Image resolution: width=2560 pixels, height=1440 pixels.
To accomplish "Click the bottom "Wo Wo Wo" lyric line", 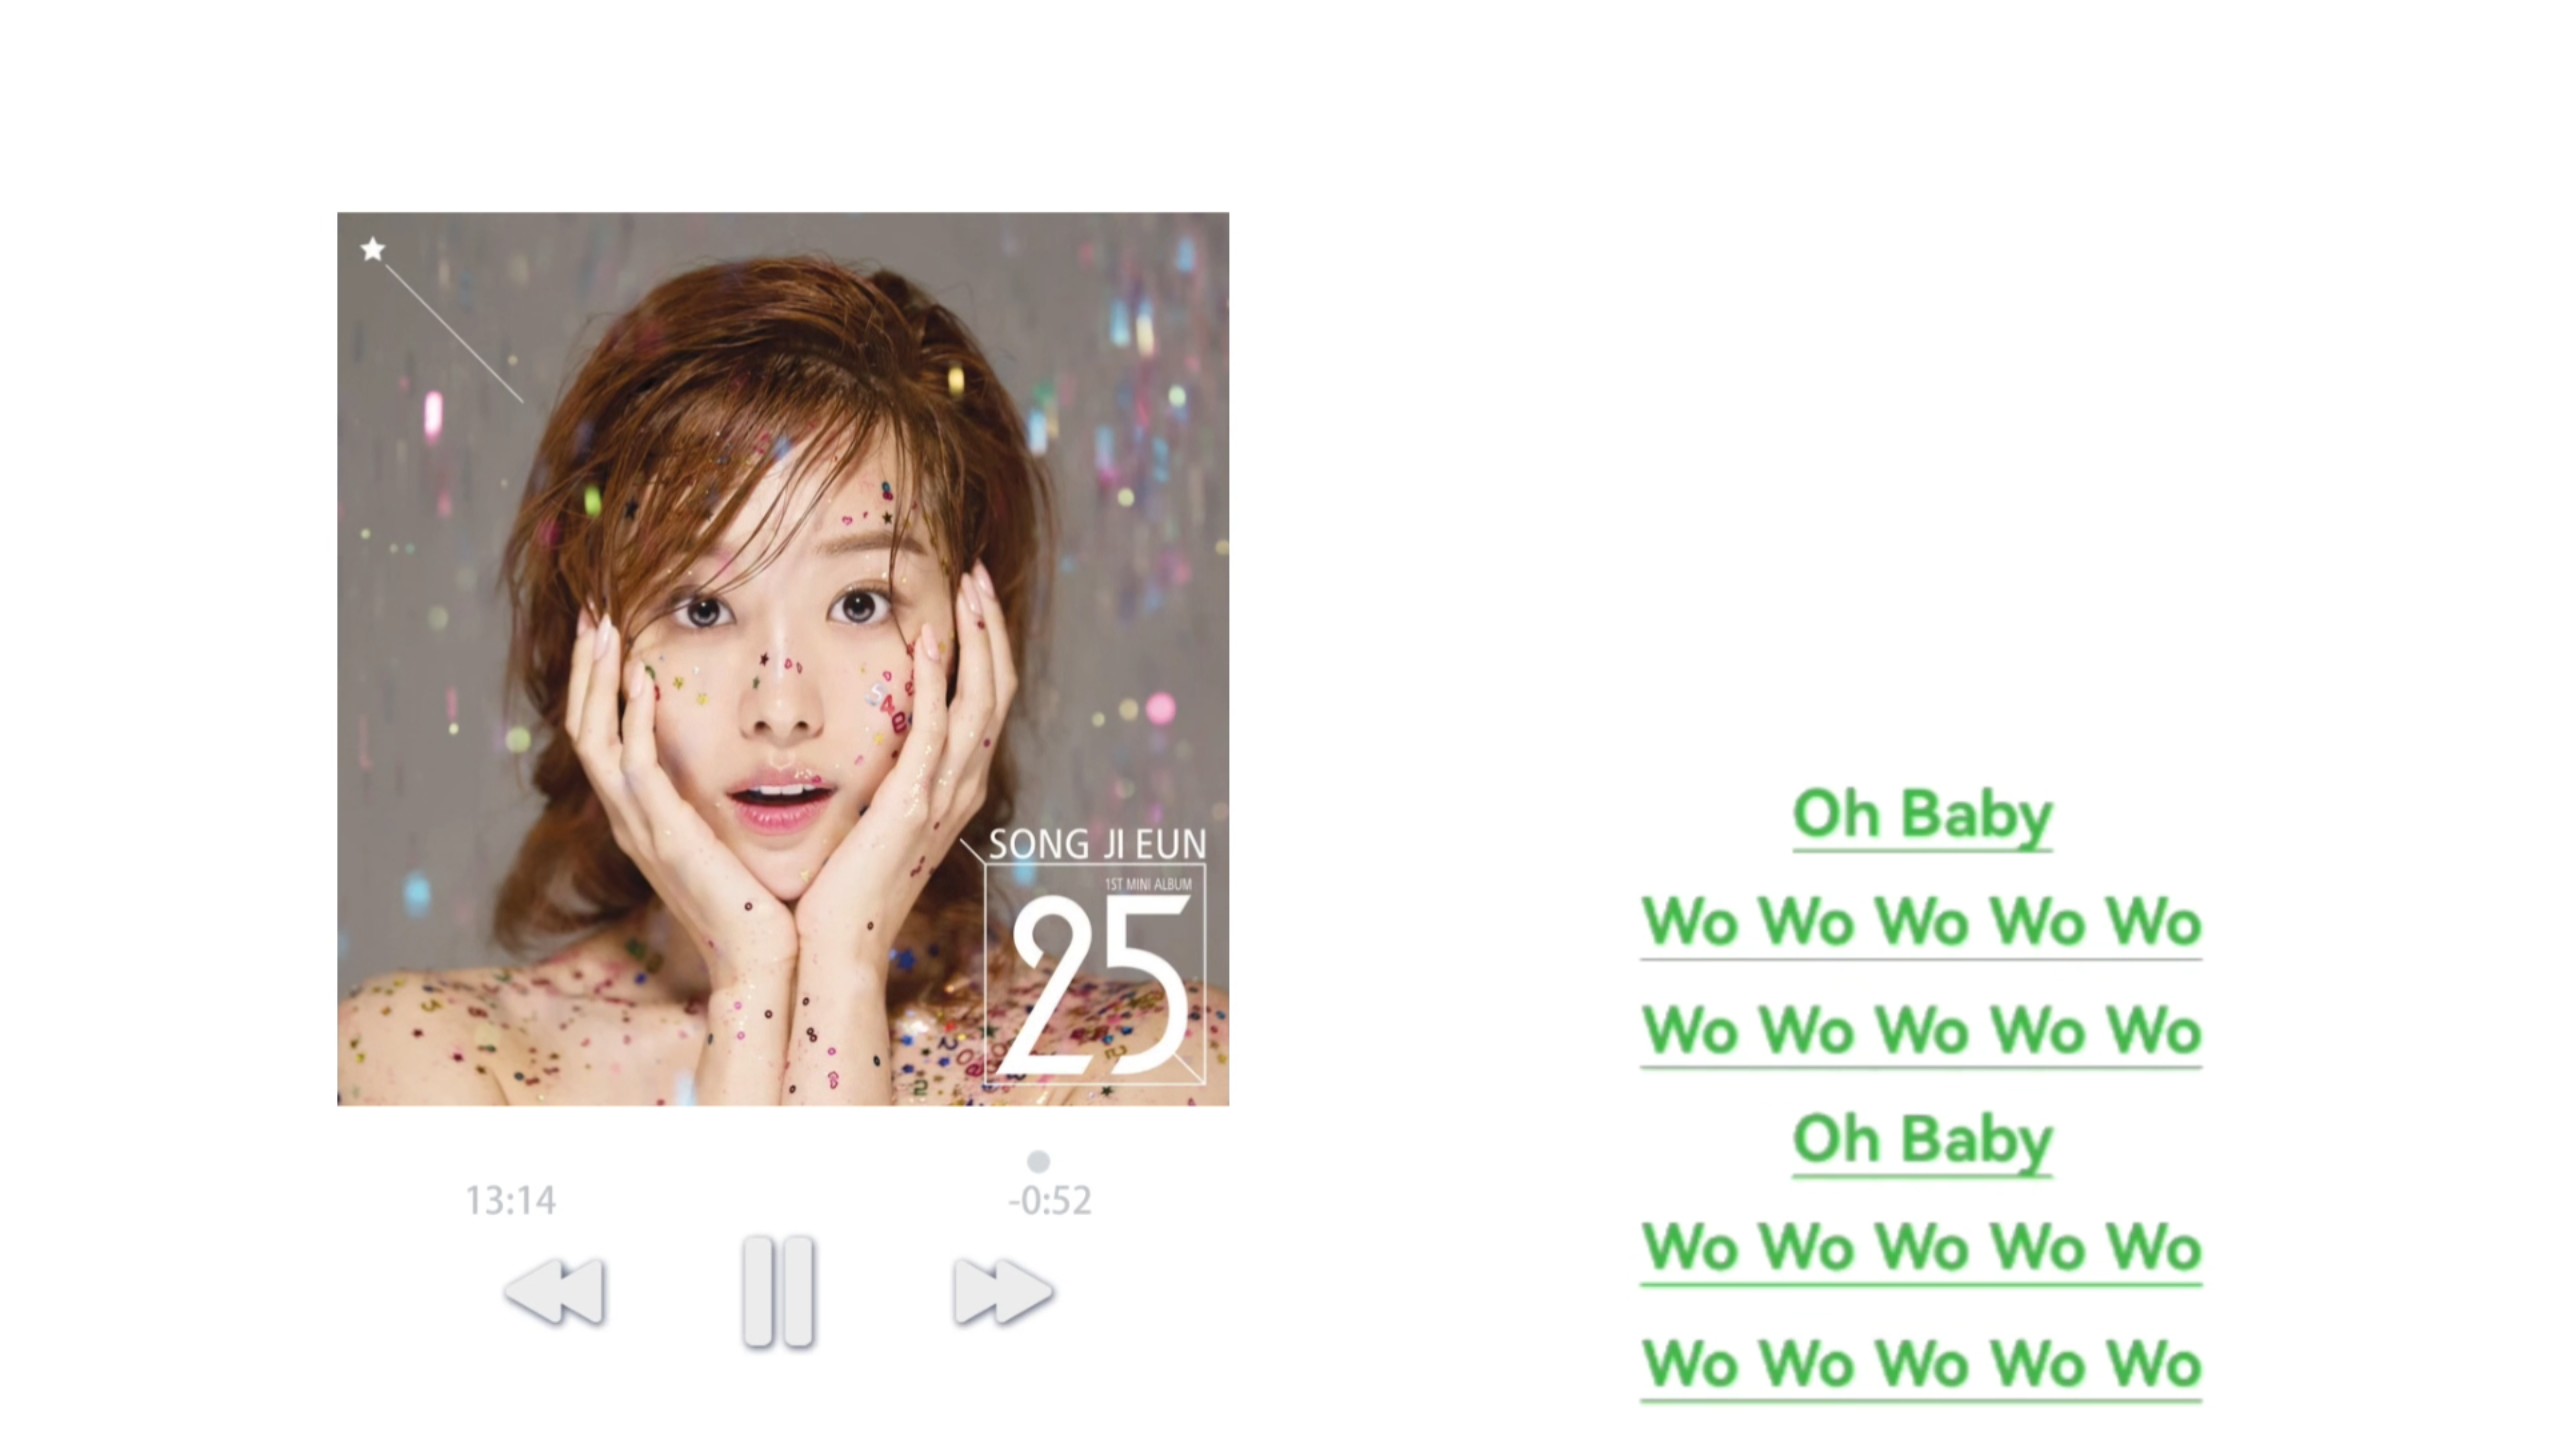I will pos(1922,1365).
